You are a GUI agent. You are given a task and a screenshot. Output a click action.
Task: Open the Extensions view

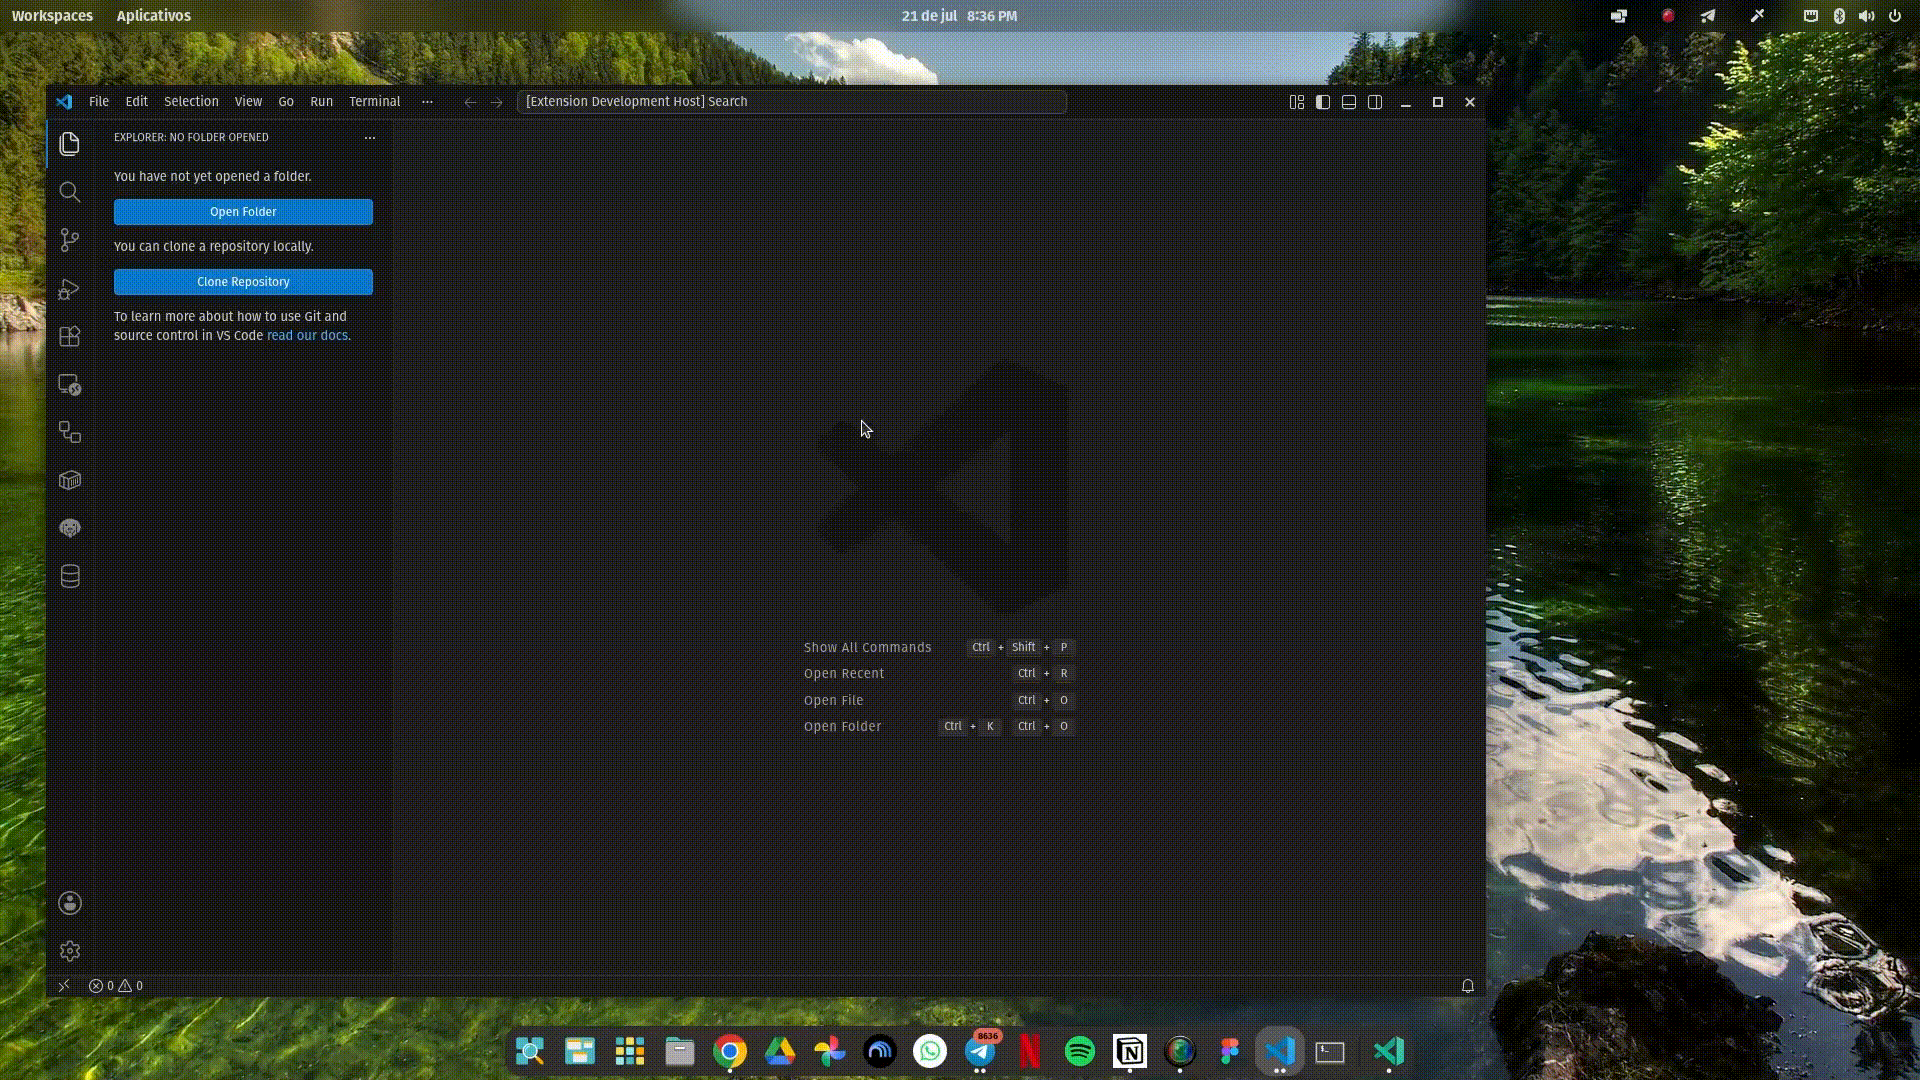[x=69, y=337]
